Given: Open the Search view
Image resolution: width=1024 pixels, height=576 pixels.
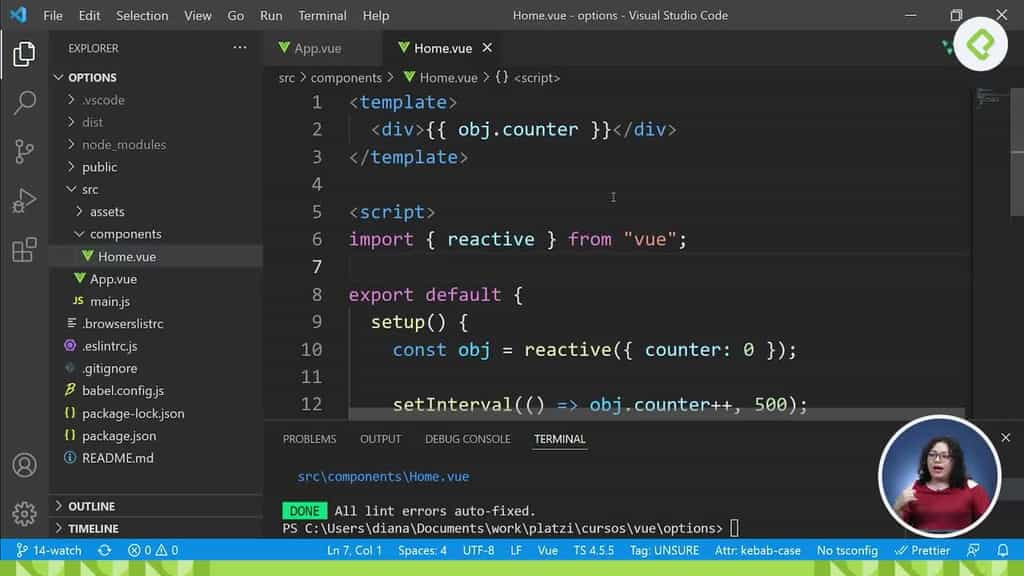Looking at the screenshot, I should 25,103.
